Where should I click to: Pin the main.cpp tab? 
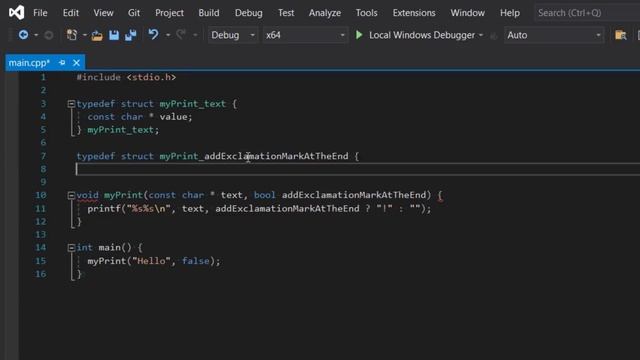tap(62, 62)
